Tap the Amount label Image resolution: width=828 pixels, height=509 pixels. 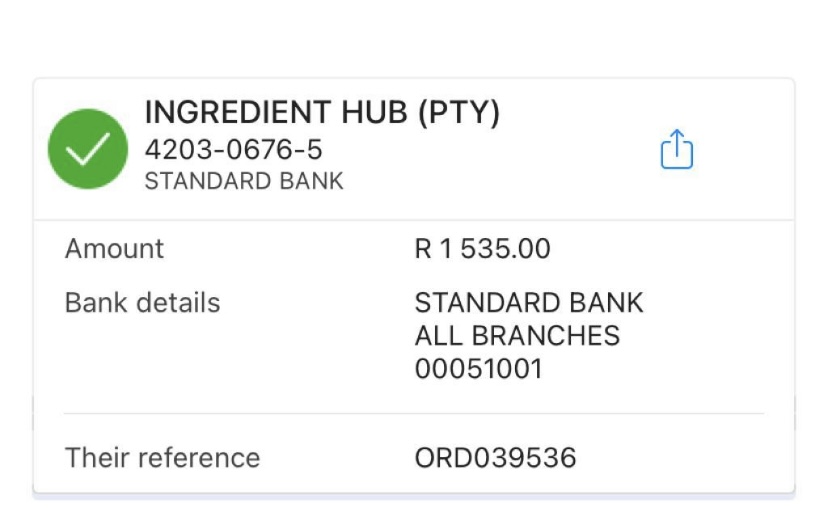pyautogui.click(x=114, y=248)
